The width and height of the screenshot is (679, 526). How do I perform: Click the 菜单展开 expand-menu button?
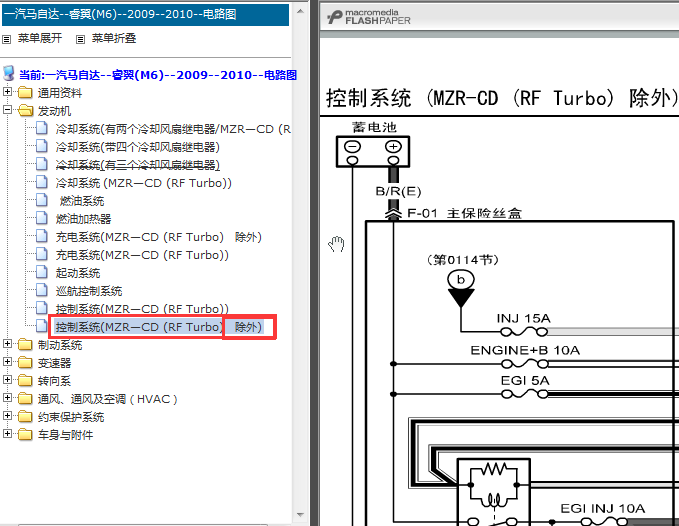[x=40, y=39]
